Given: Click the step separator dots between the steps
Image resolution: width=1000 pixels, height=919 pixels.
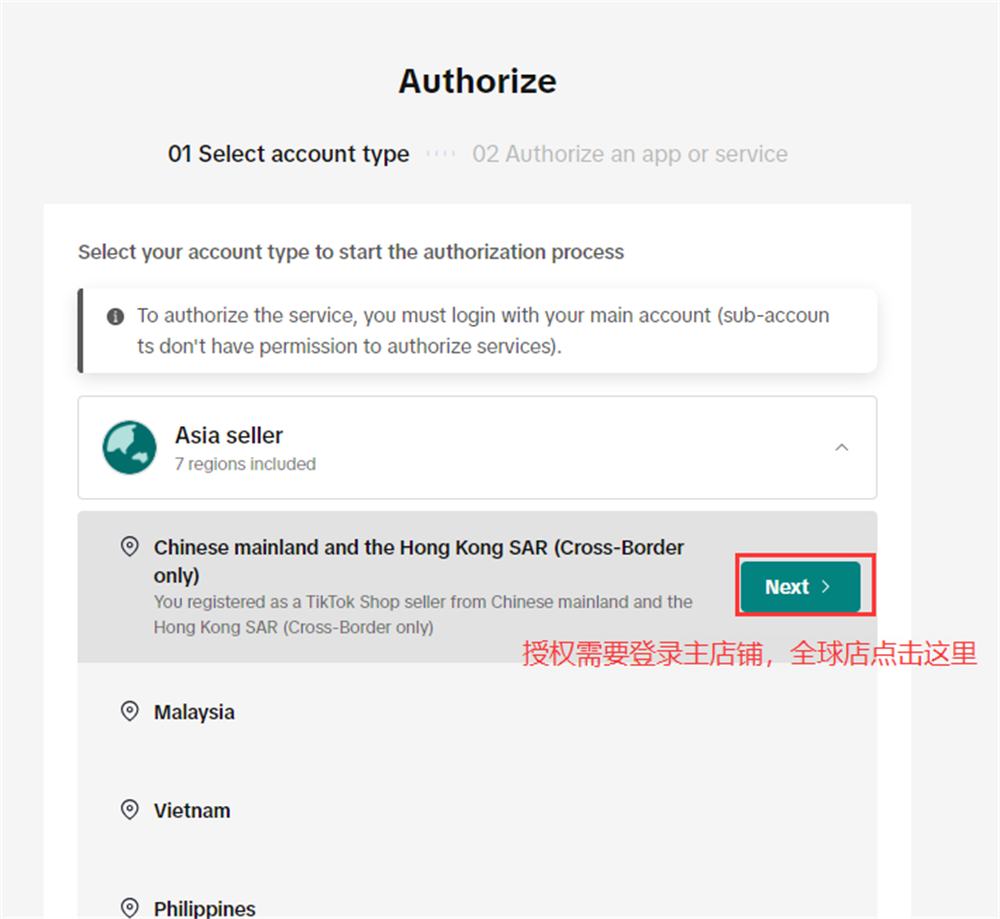Looking at the screenshot, I should tap(441, 154).
